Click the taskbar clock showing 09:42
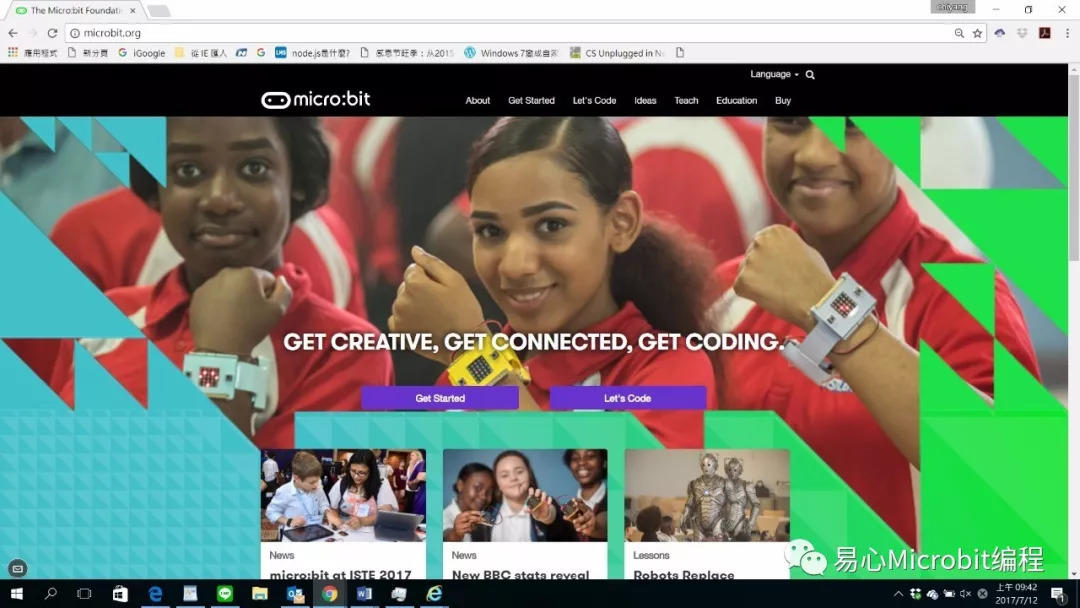The width and height of the screenshot is (1080, 608). tap(1016, 594)
